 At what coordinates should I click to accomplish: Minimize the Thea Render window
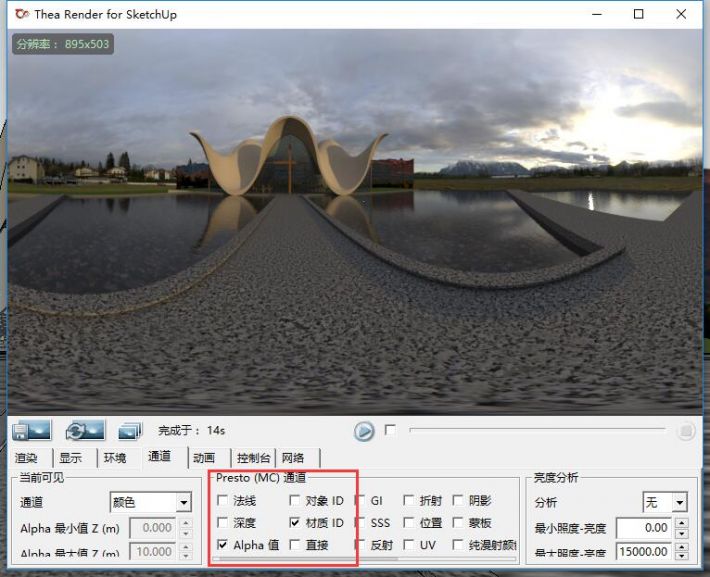[x=597, y=14]
